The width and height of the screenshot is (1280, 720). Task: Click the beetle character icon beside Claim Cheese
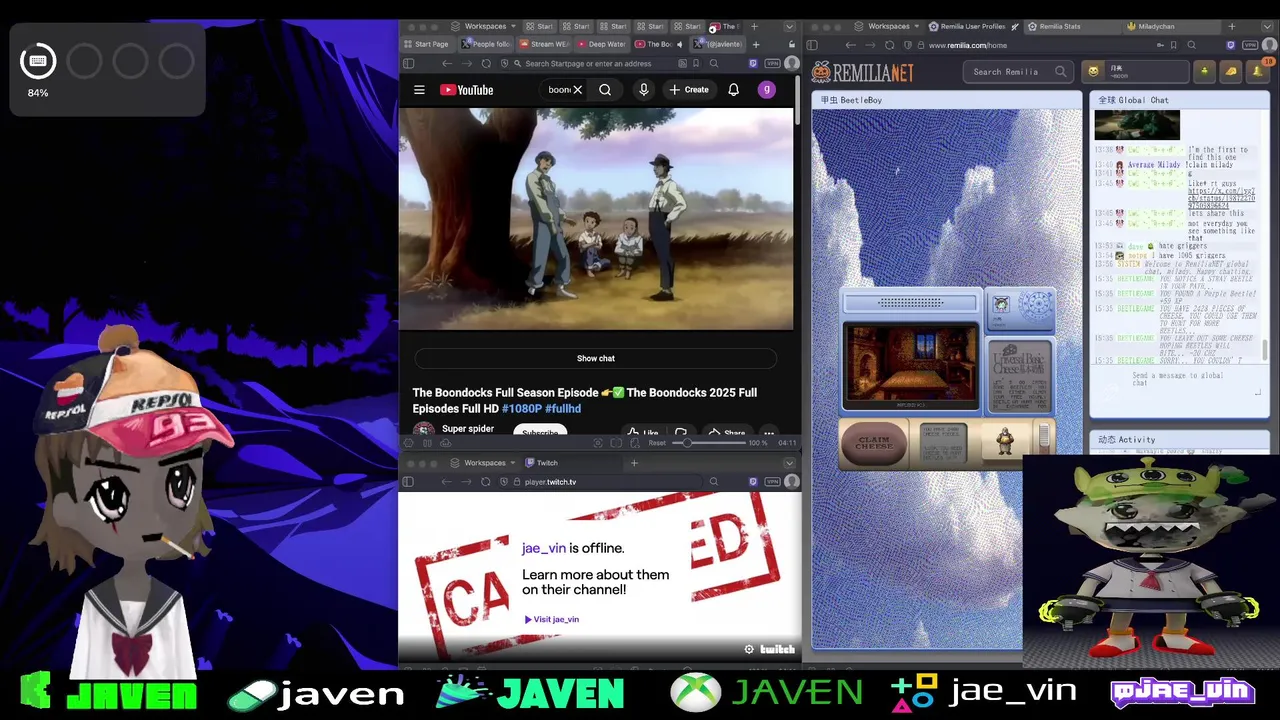pos(1005,441)
